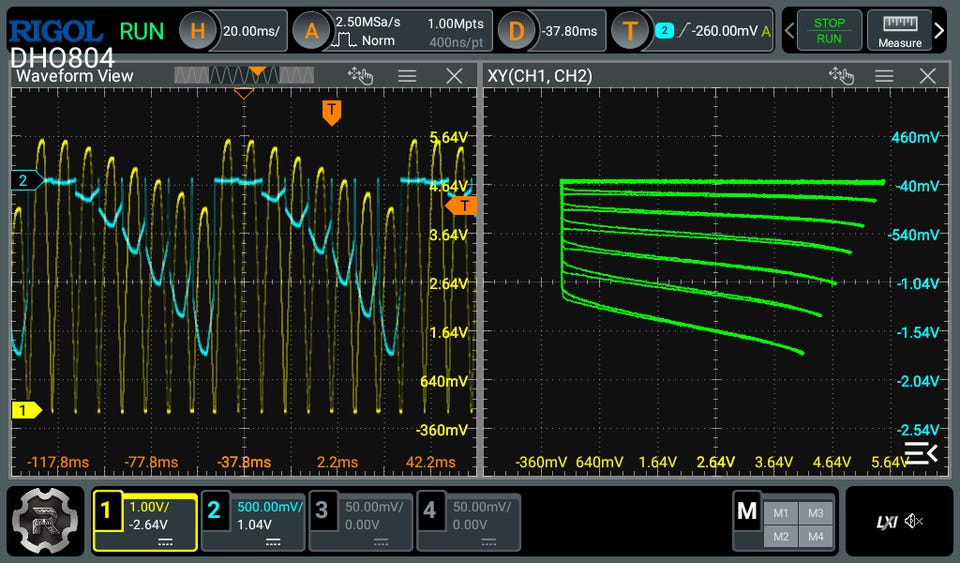
Task: Select the trigger position T marker at top
Action: coord(331,113)
